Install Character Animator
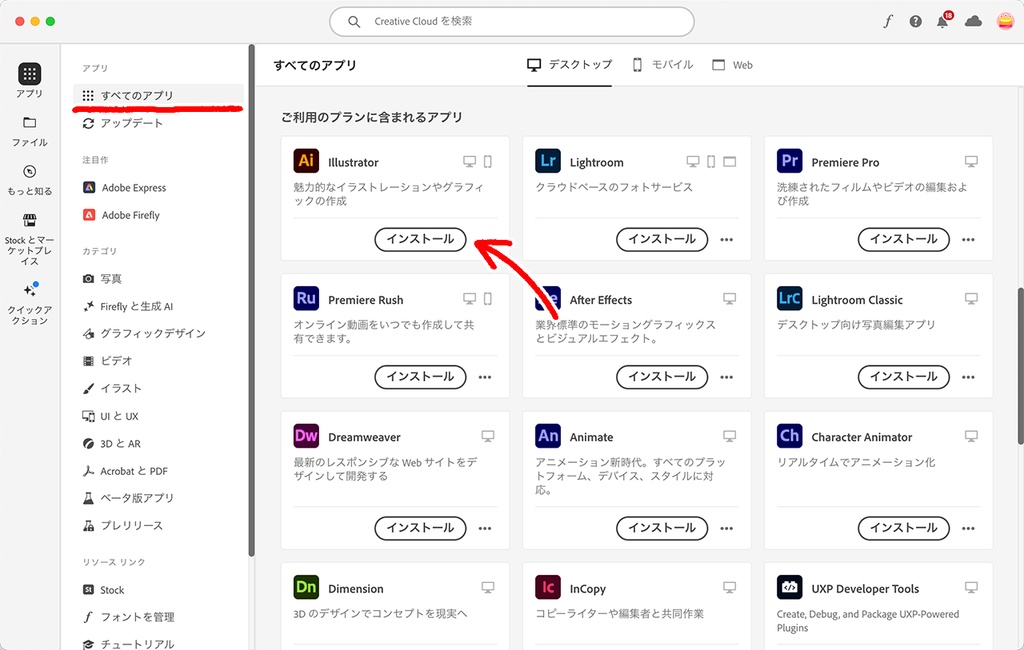The height and width of the screenshot is (650, 1024). click(x=904, y=528)
